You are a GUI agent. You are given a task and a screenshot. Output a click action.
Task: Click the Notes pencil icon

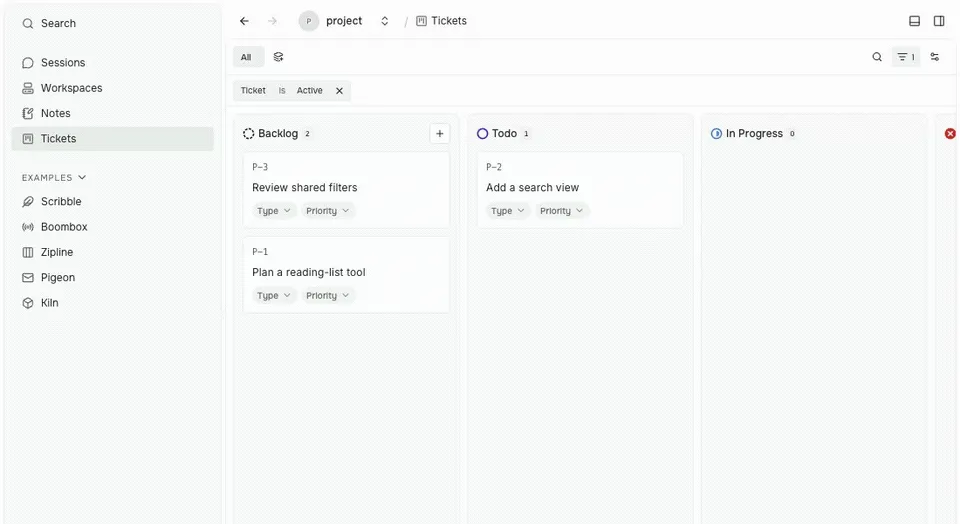pos(28,113)
